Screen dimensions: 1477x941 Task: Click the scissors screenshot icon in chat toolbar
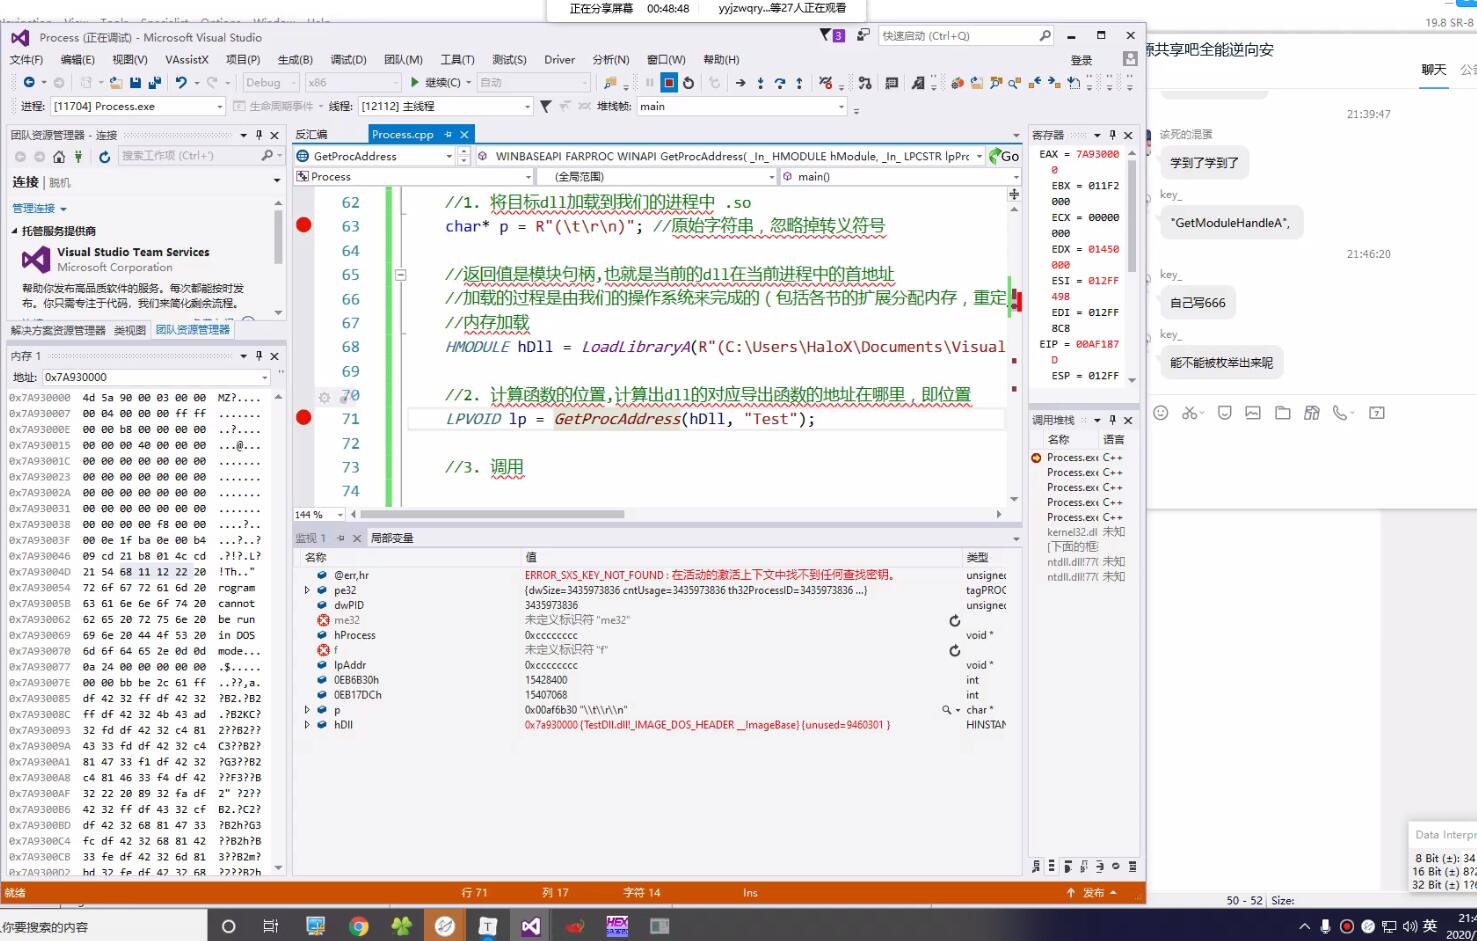click(1189, 412)
